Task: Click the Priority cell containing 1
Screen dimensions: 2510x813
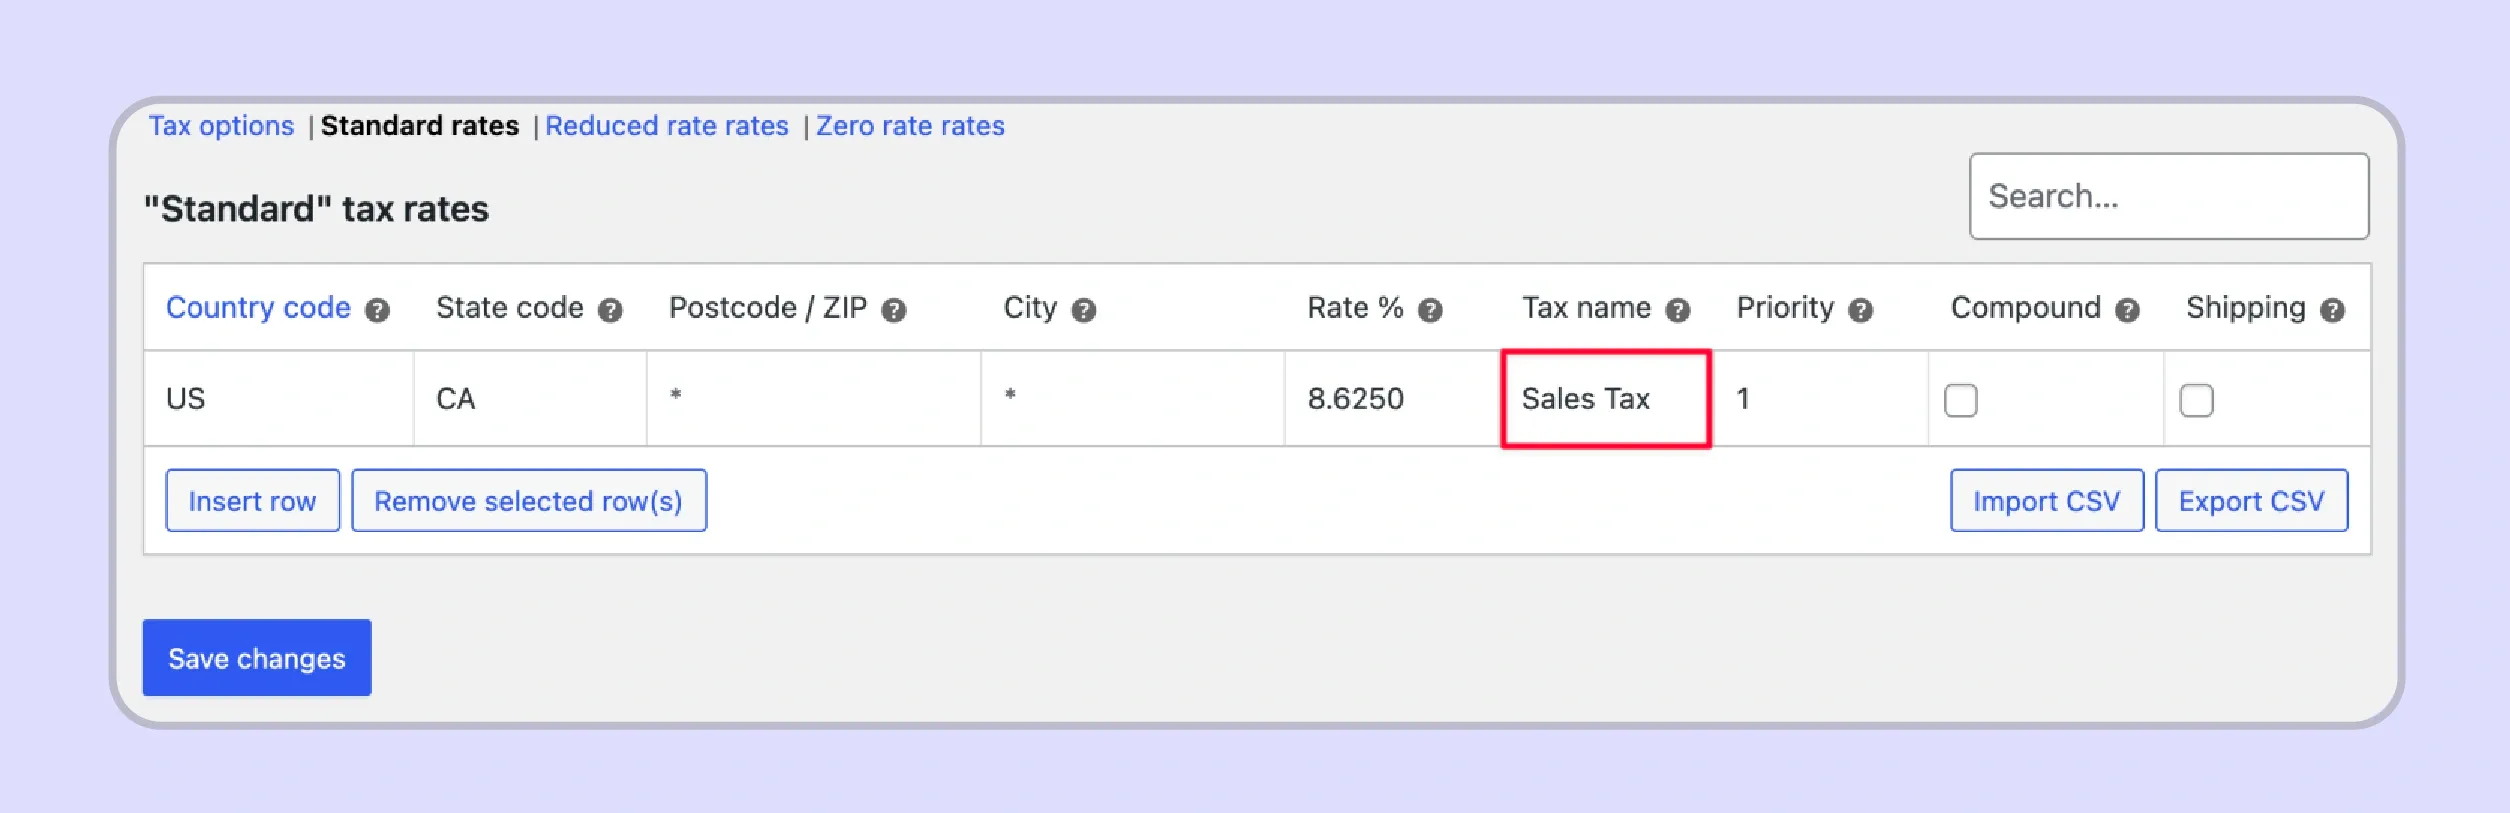Action: coord(1820,398)
